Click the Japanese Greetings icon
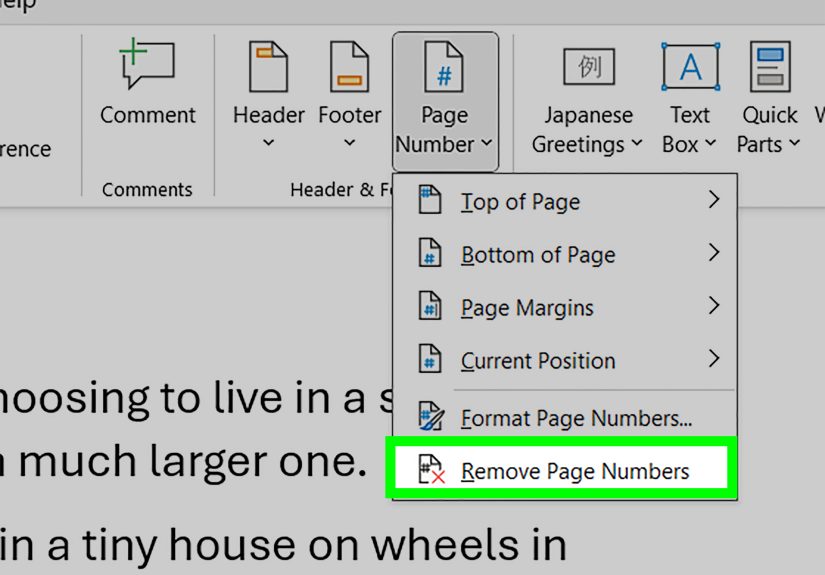 pyautogui.click(x=589, y=66)
